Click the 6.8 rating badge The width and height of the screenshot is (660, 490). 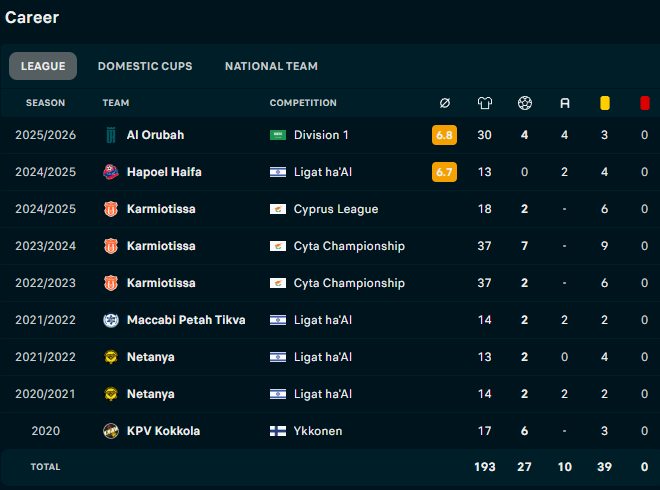pyautogui.click(x=444, y=135)
